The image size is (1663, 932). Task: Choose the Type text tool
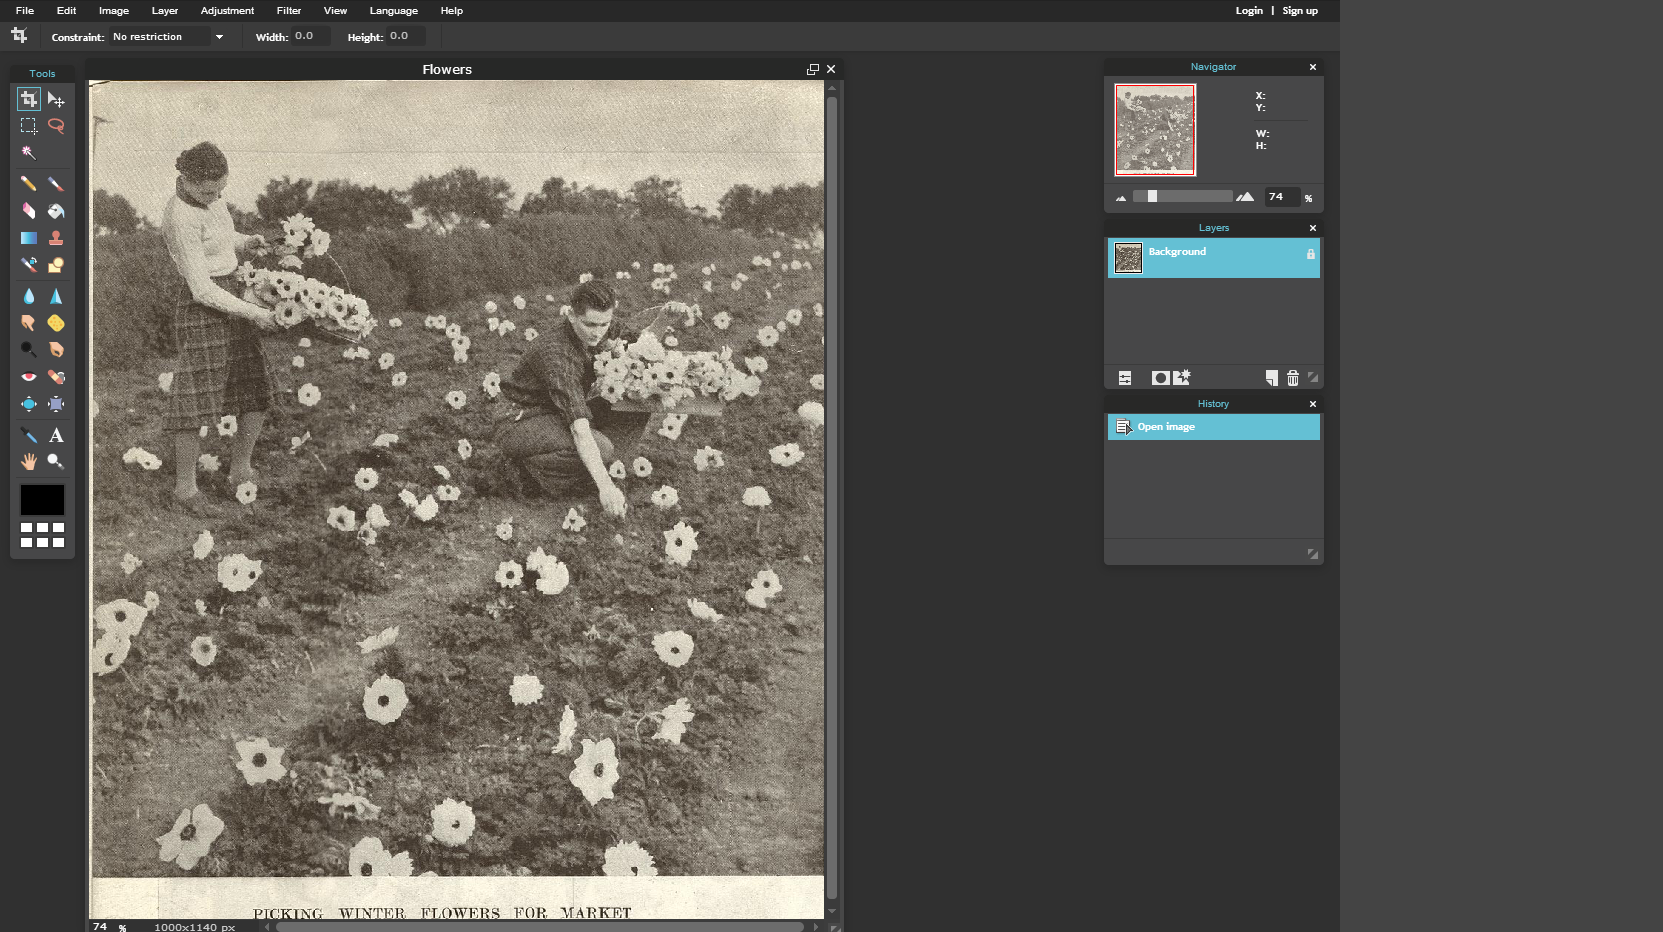pyautogui.click(x=56, y=435)
